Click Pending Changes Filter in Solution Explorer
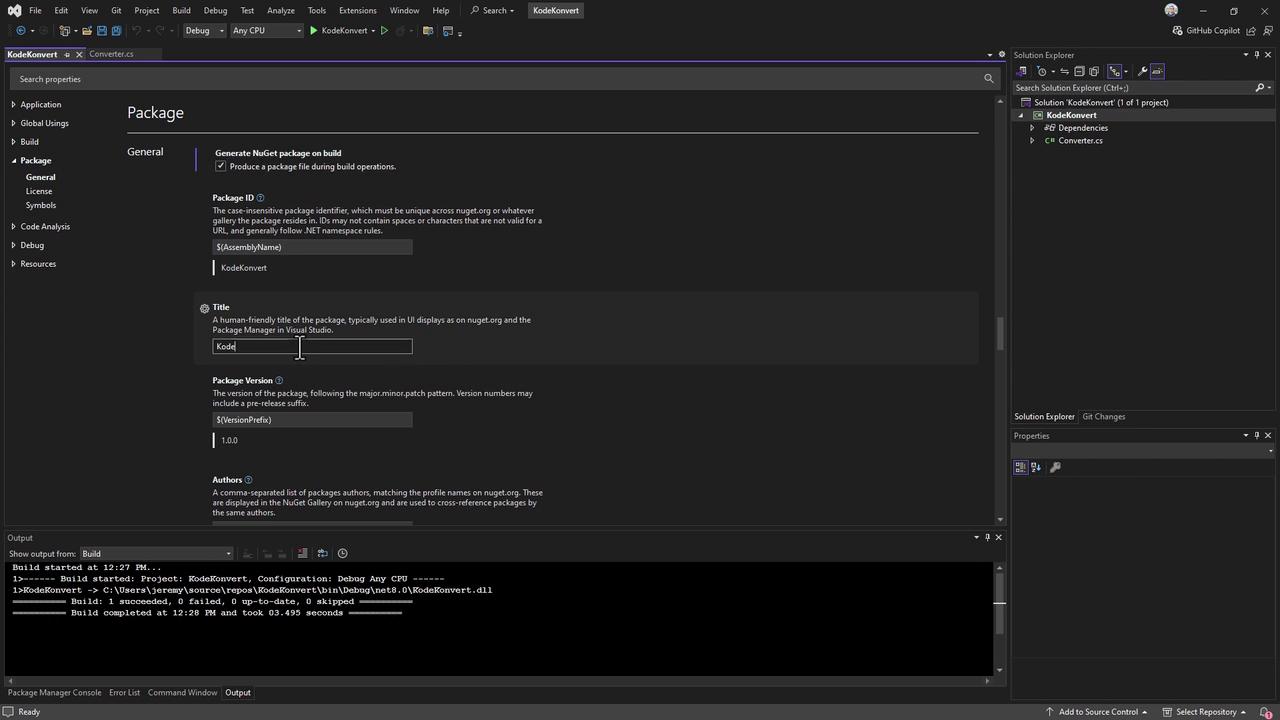1280x720 pixels. point(1043,71)
